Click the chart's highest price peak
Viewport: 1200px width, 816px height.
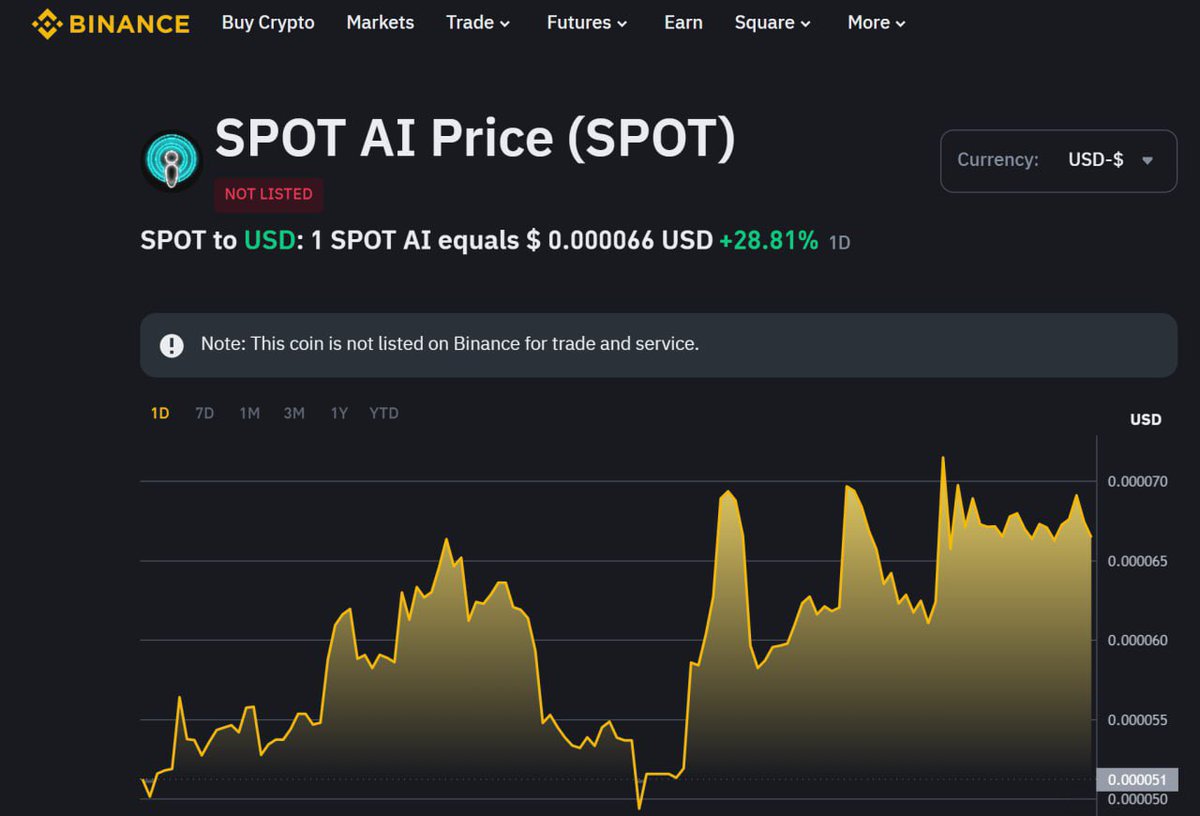click(x=943, y=456)
